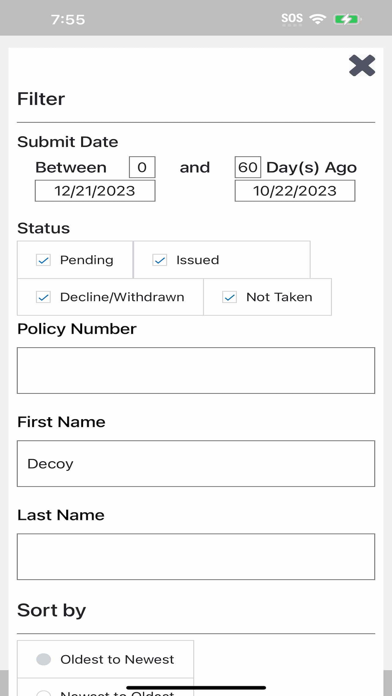Viewport: 392px width, 696px height.
Task: Toggle the Decline/Withdrawn checkbox
Action: [x=44, y=297]
